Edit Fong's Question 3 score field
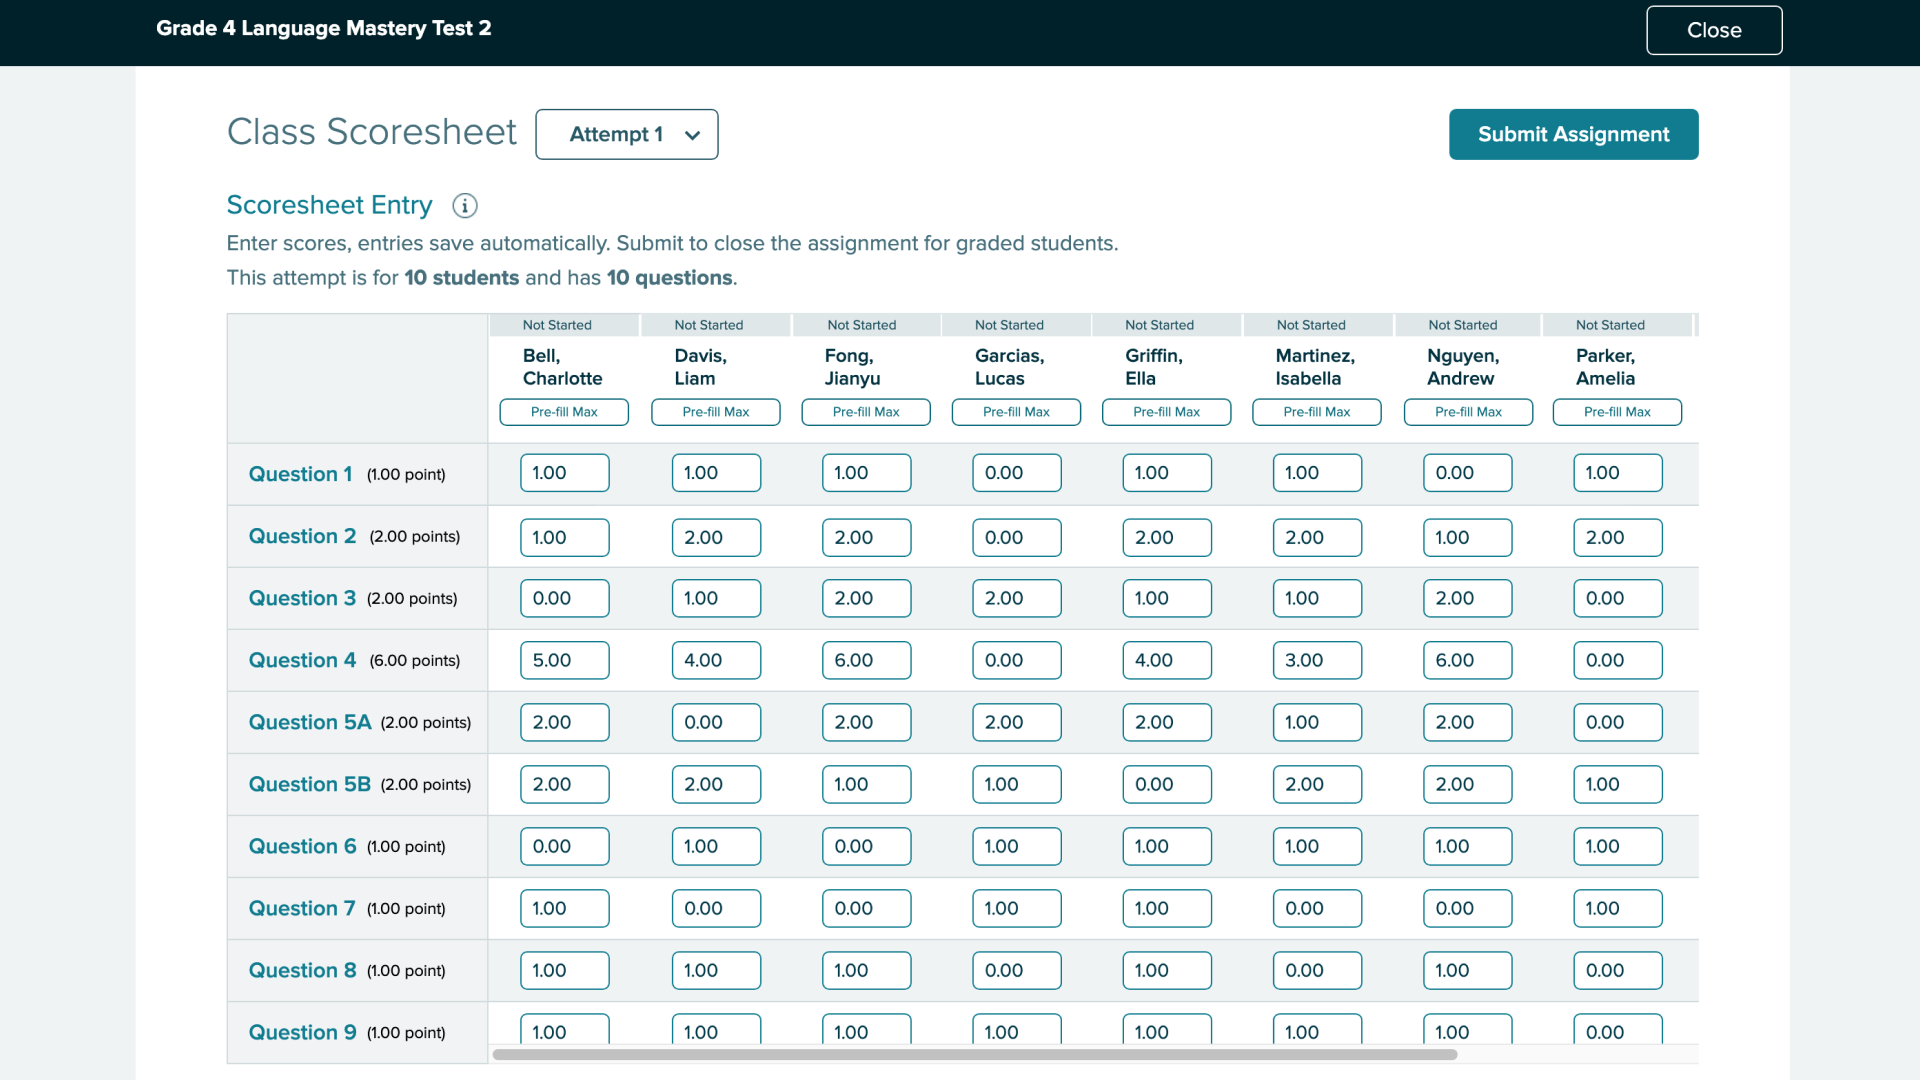Screen dimensions: 1920x1080 click(x=866, y=598)
